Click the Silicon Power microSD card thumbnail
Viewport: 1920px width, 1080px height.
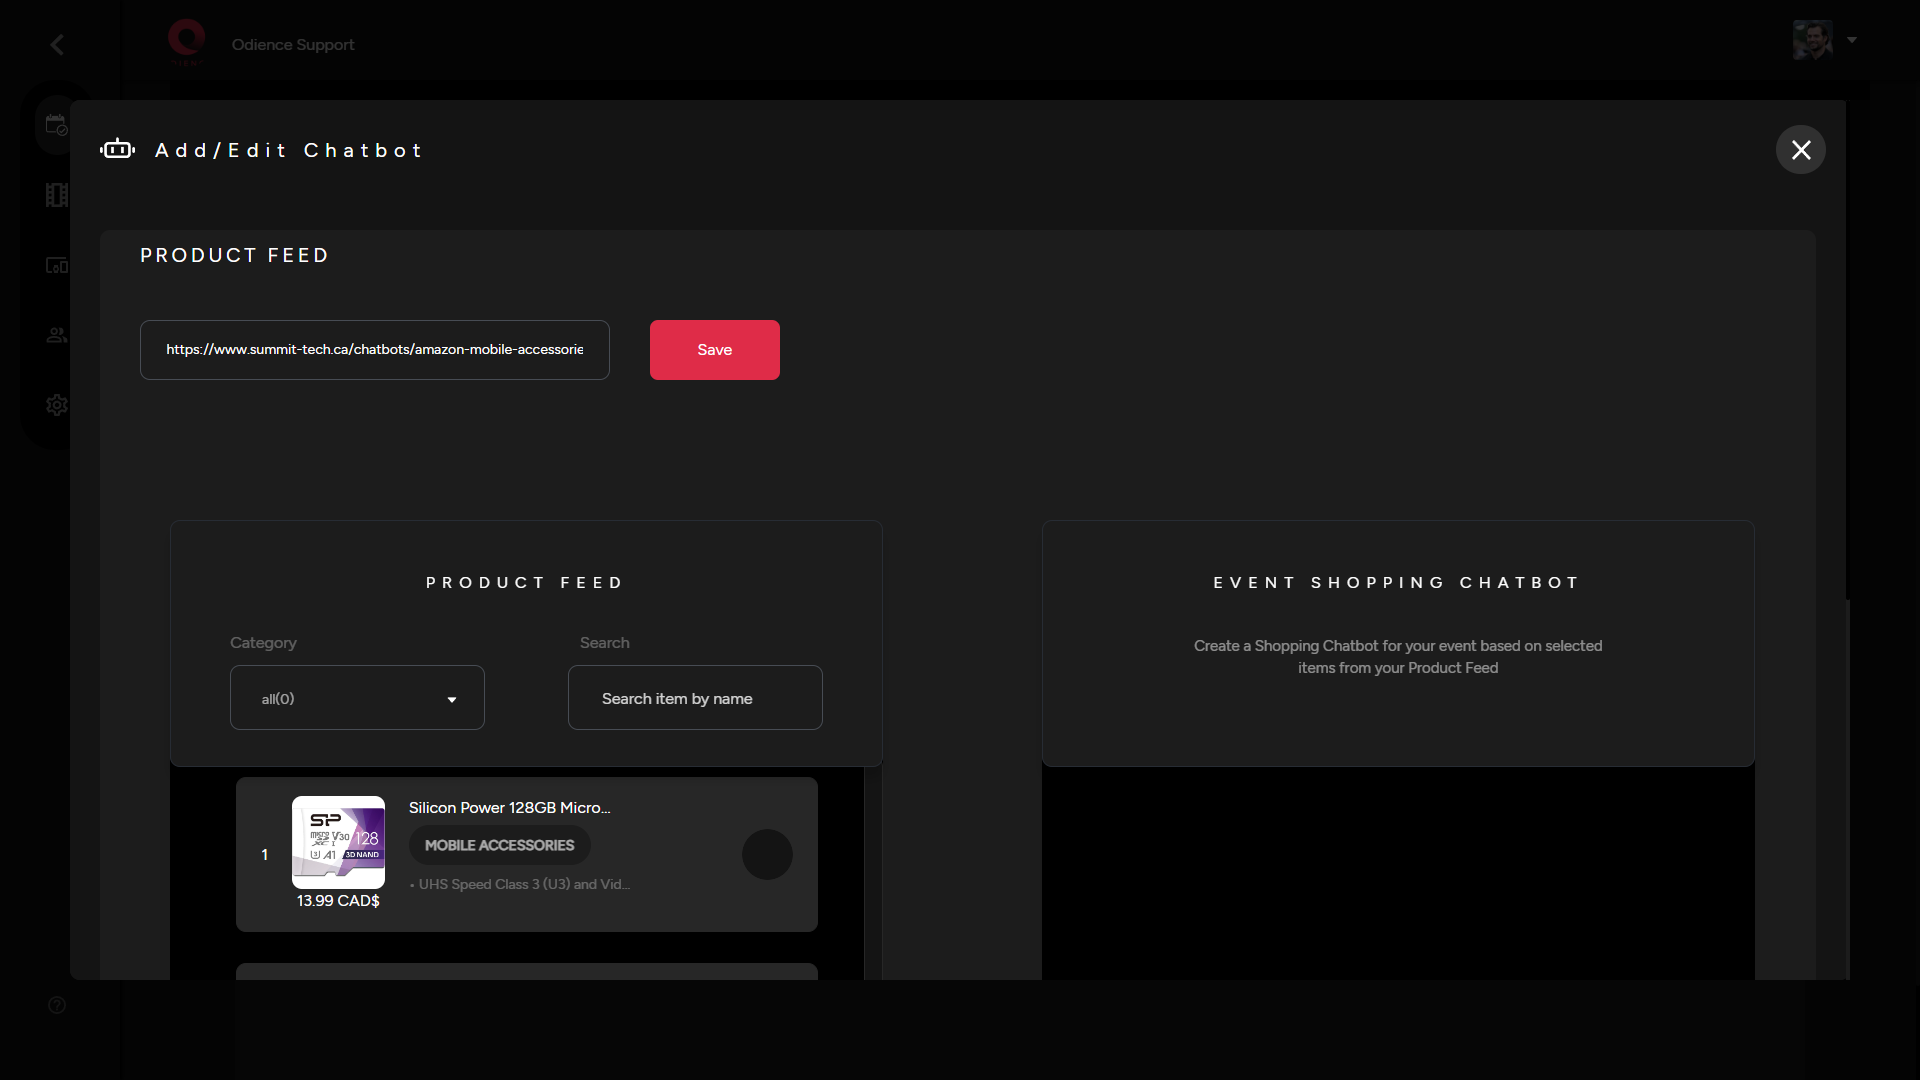coord(338,842)
